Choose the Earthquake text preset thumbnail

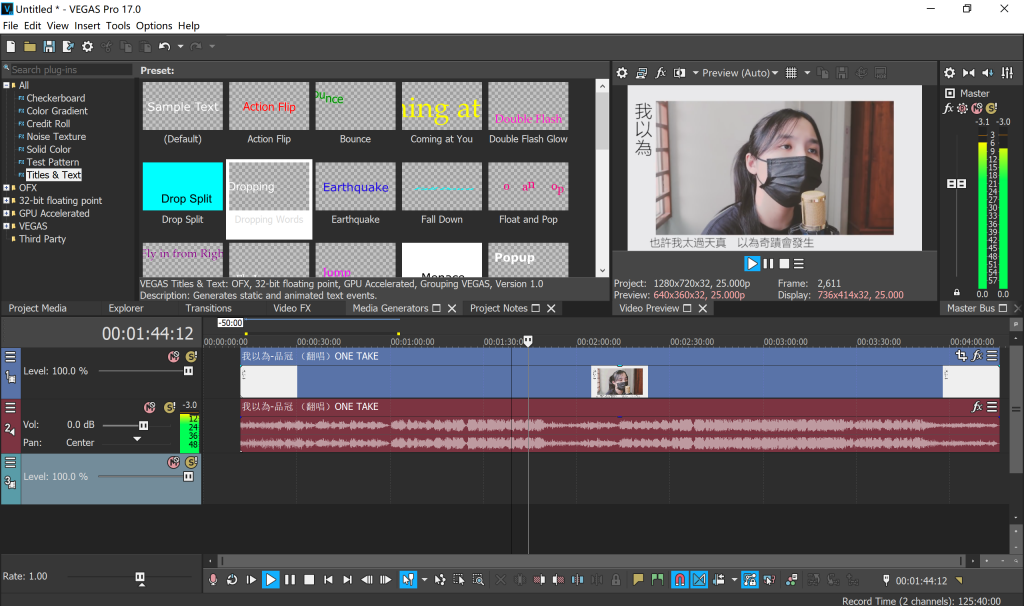point(355,187)
